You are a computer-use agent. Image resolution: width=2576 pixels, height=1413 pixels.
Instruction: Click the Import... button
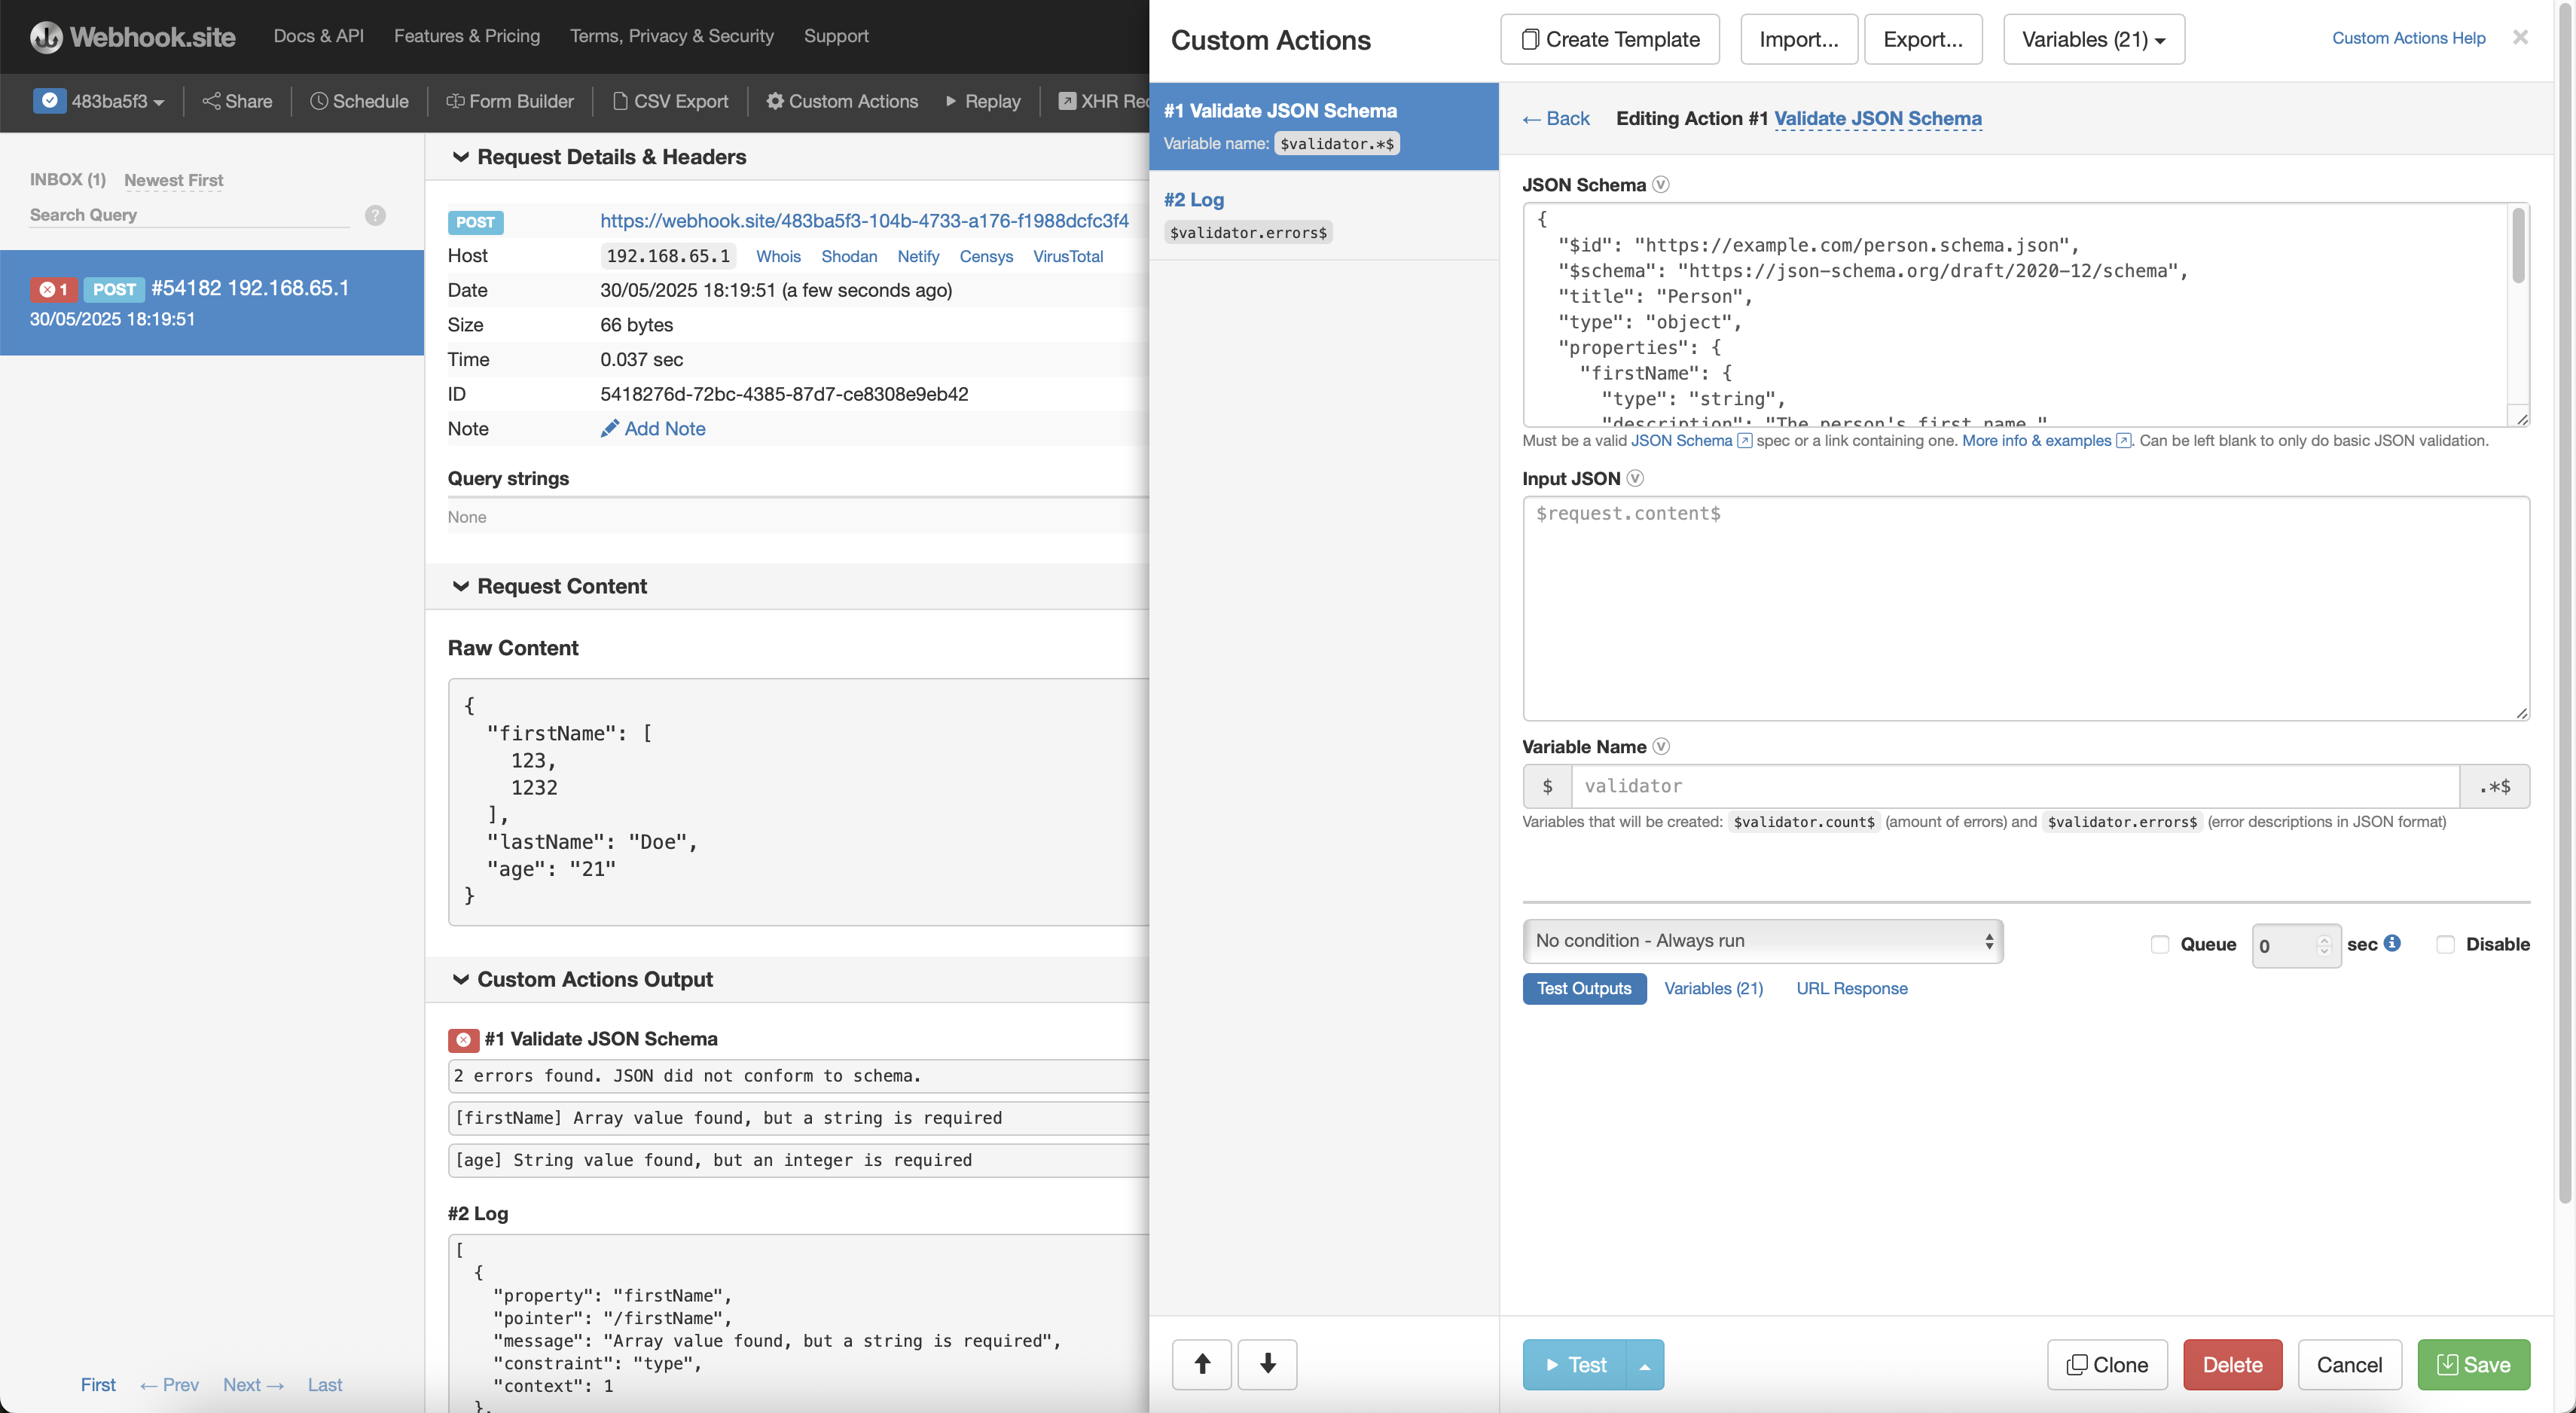[1799, 39]
